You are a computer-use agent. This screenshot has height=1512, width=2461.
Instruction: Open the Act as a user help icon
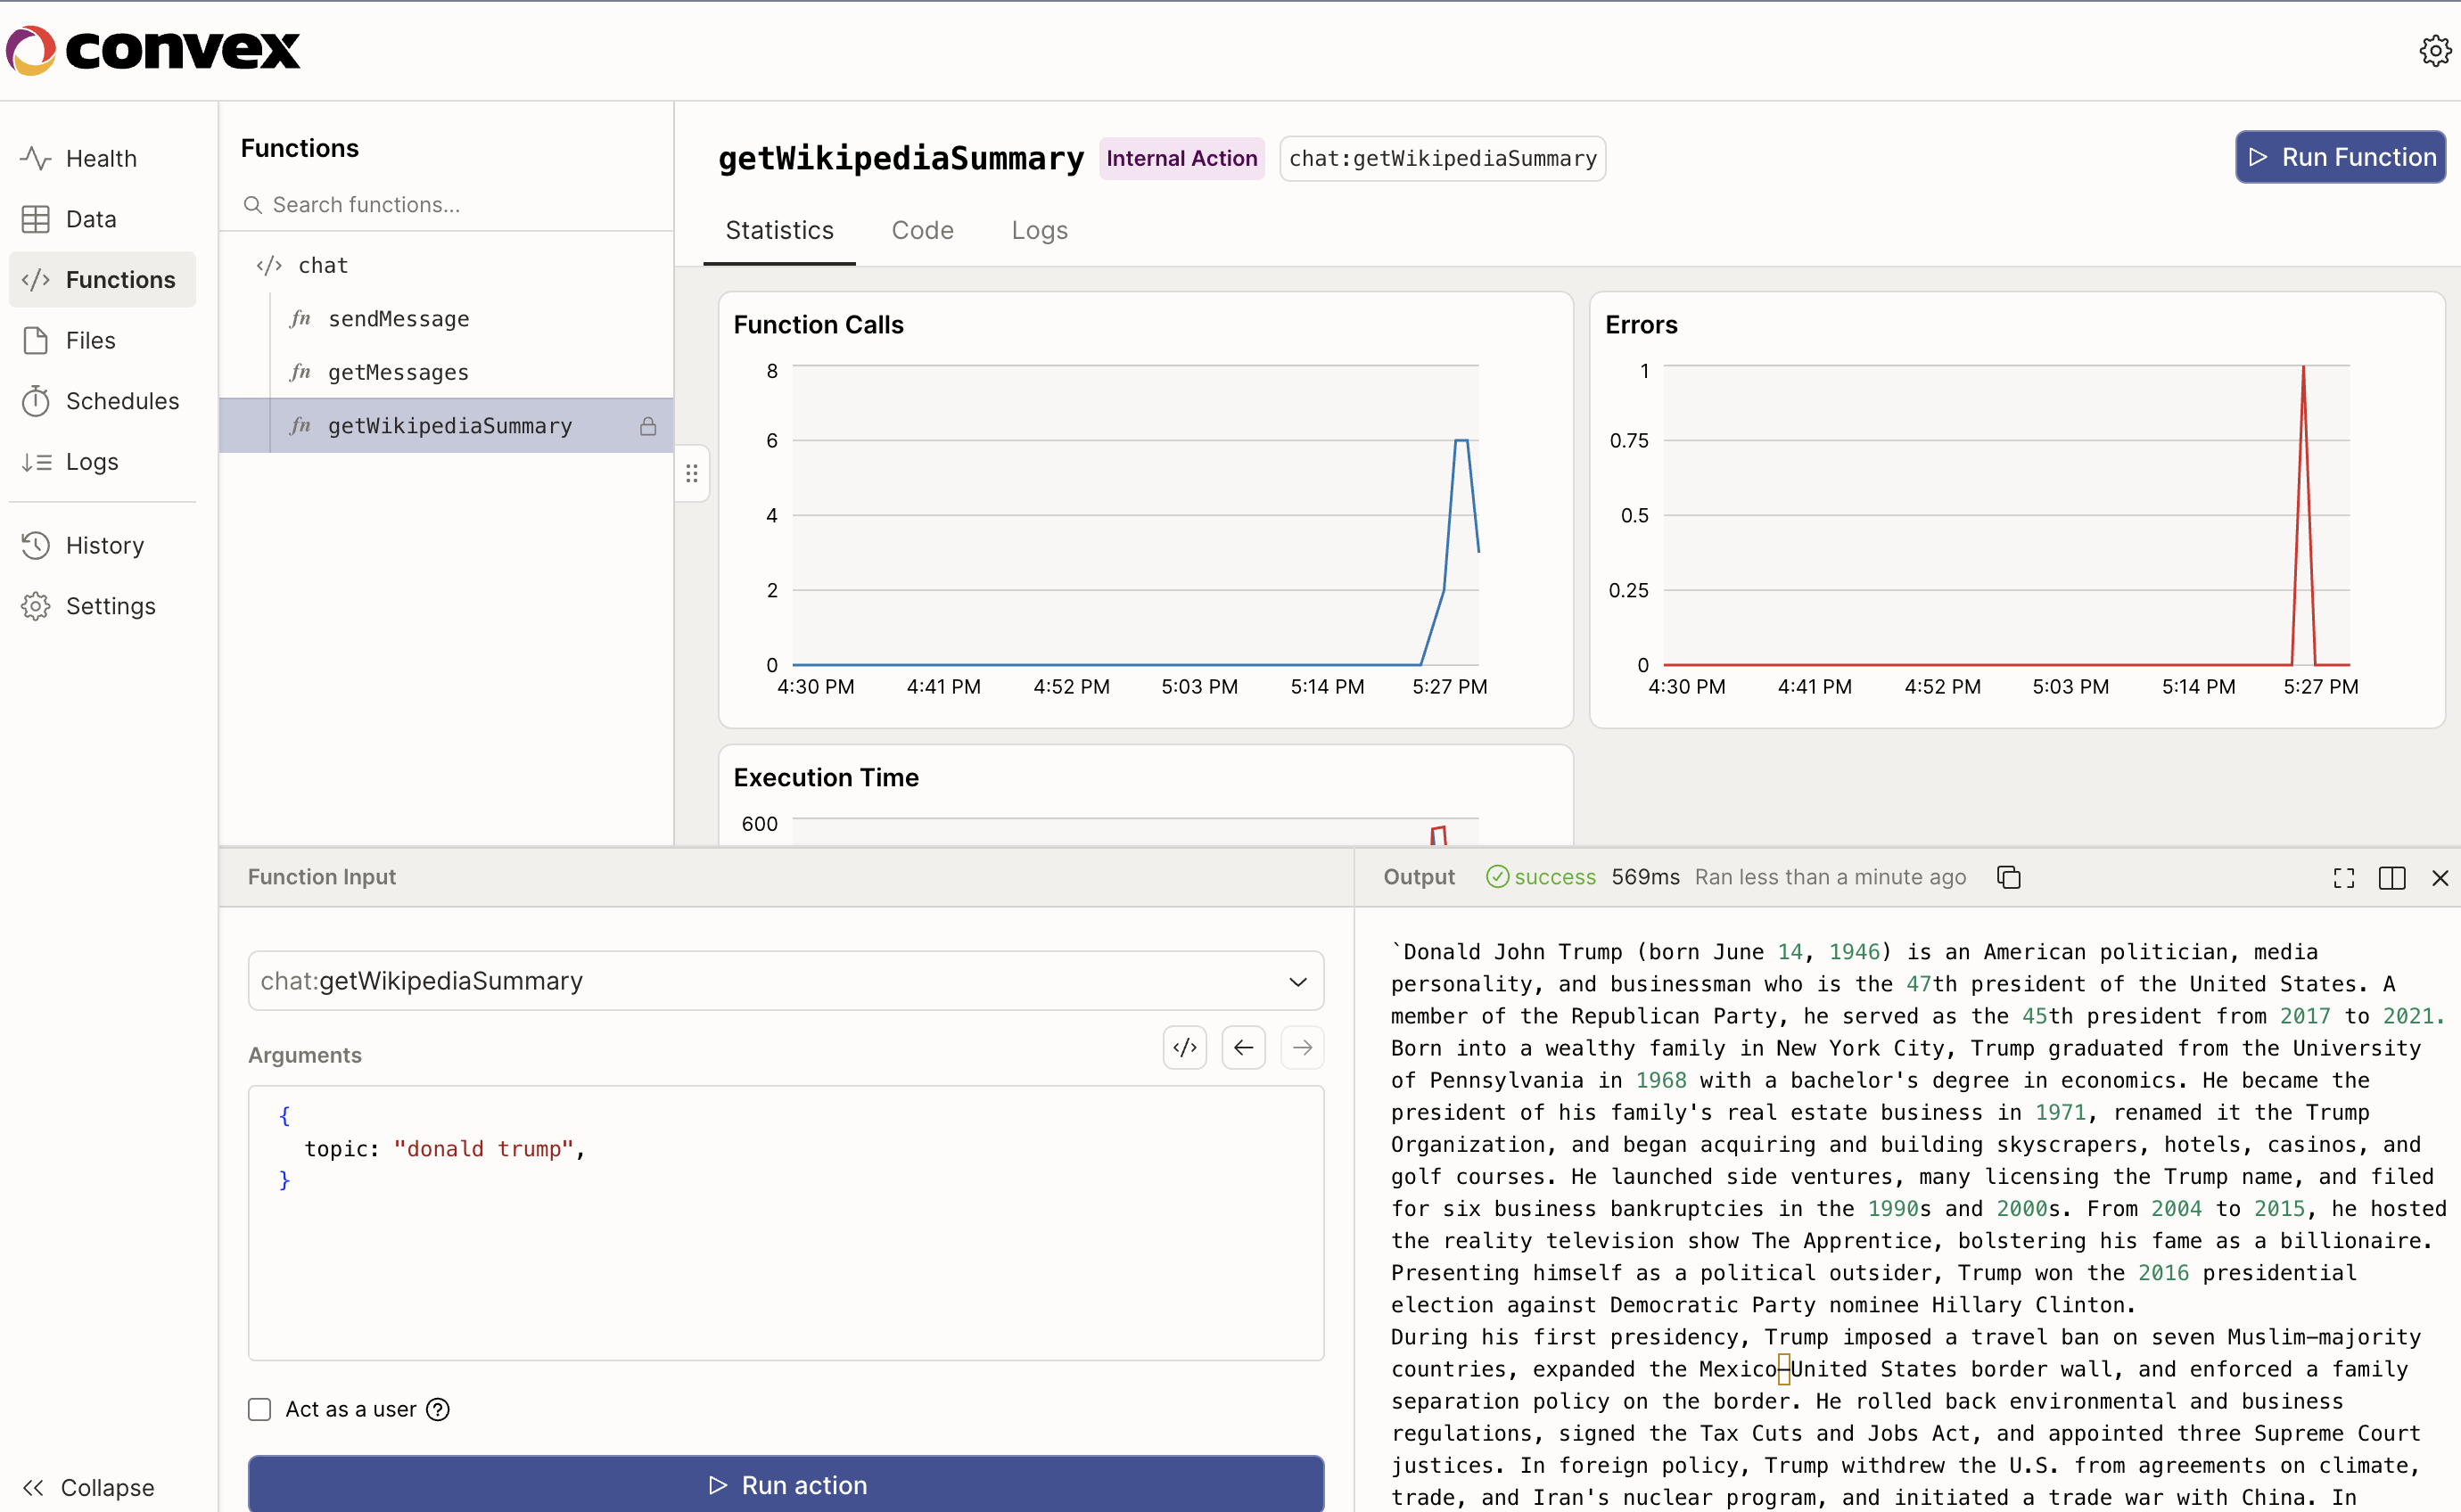(x=438, y=1409)
